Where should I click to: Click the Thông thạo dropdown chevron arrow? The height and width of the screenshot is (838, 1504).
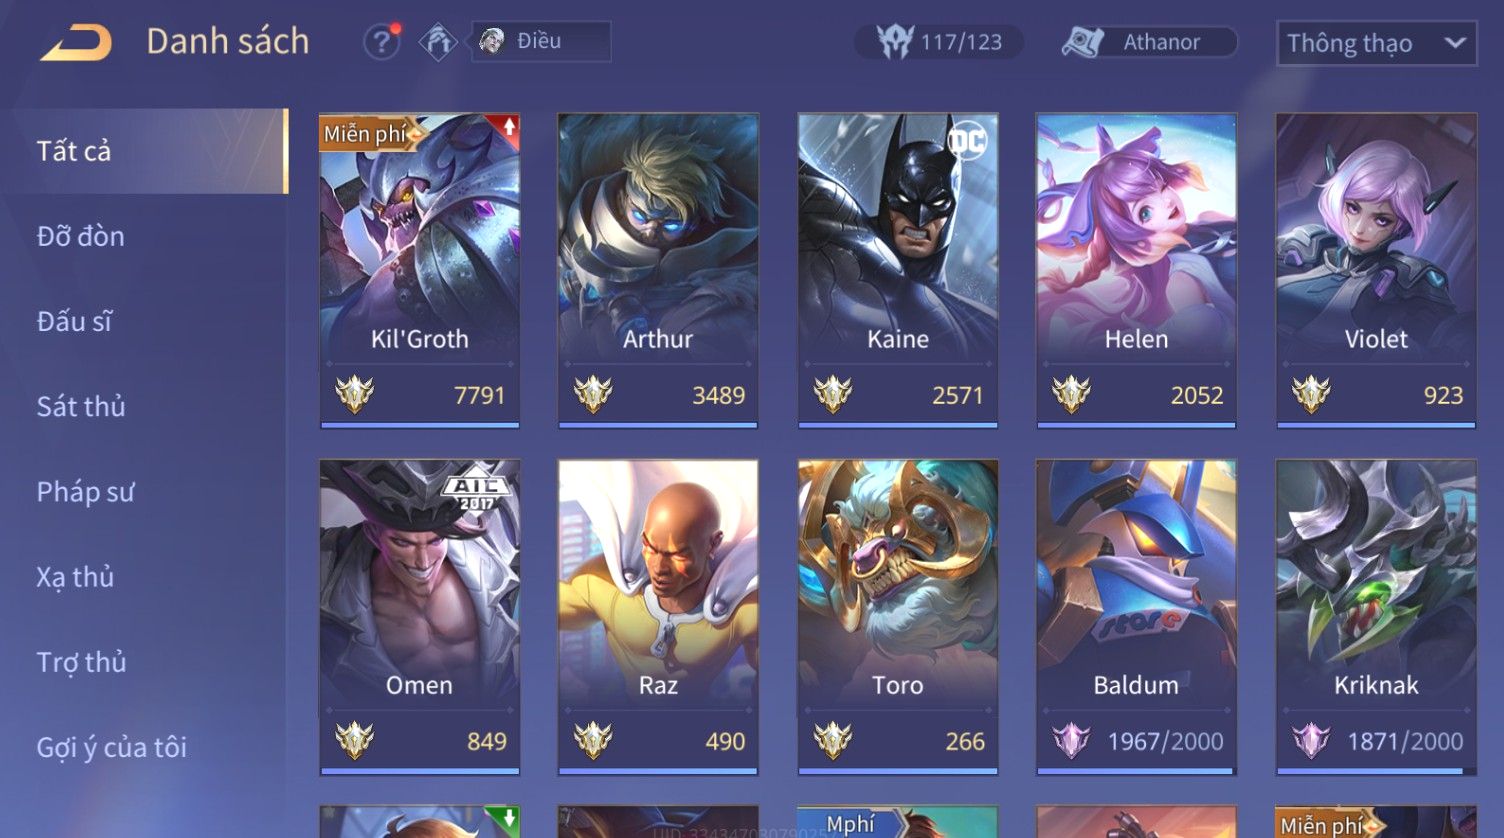coord(1455,43)
